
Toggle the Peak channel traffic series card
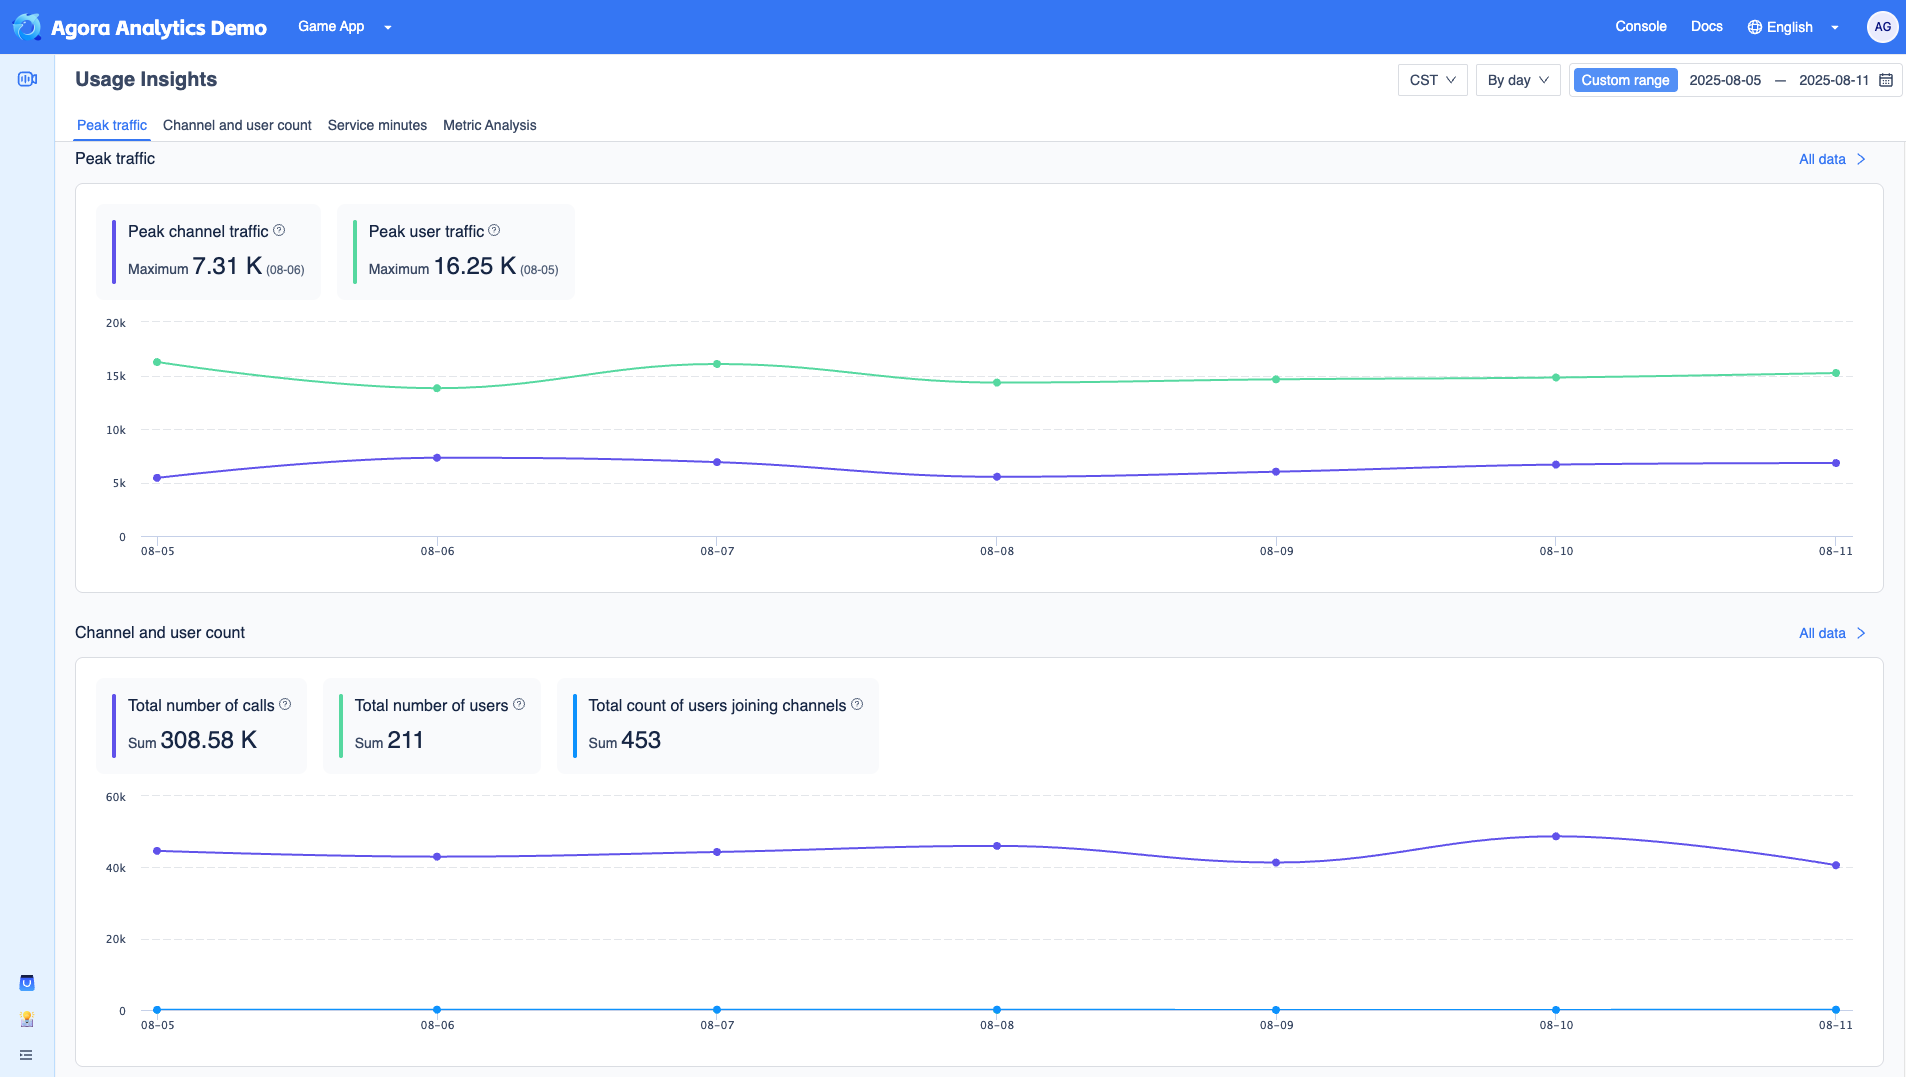tap(209, 252)
